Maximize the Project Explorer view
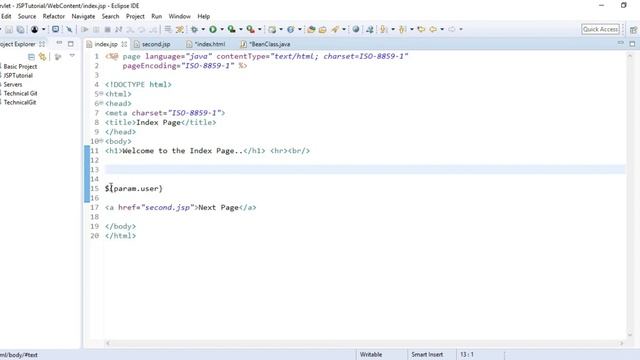 [x=71, y=44]
